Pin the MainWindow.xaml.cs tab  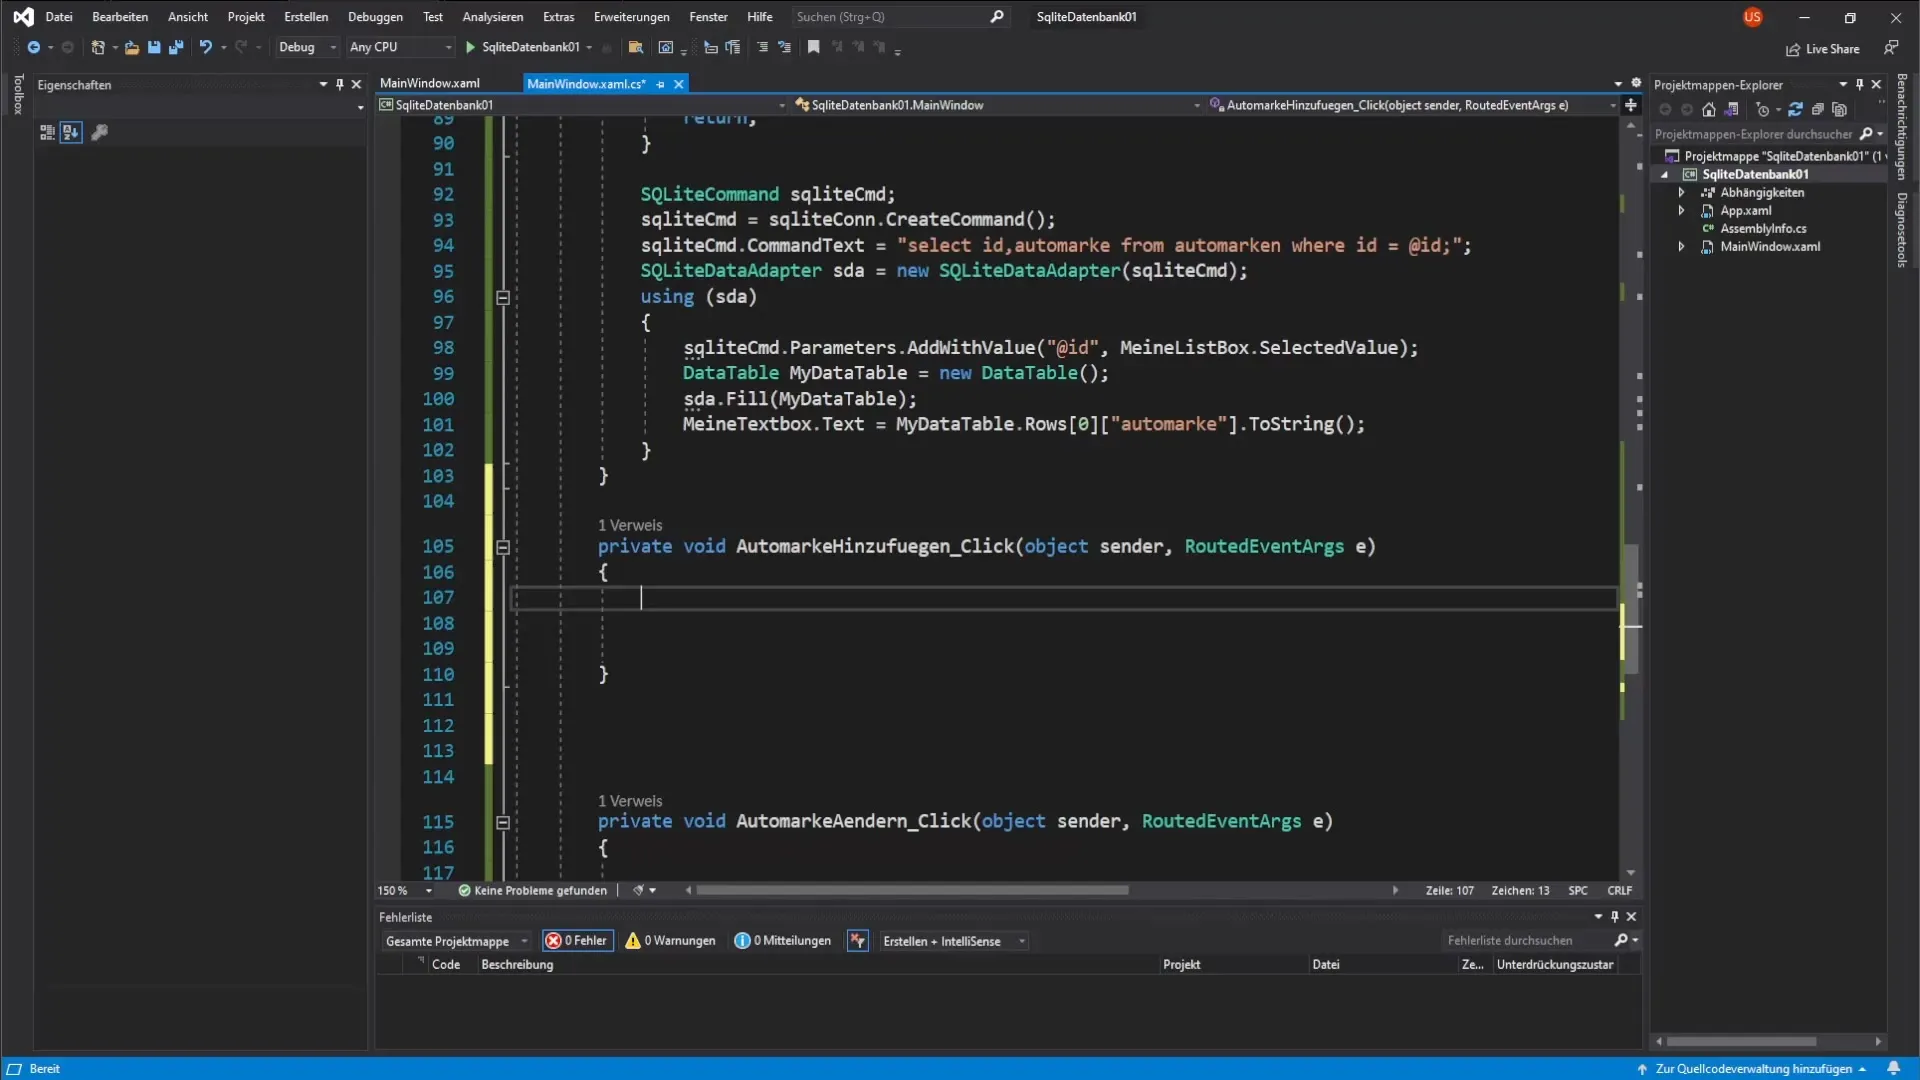point(660,85)
